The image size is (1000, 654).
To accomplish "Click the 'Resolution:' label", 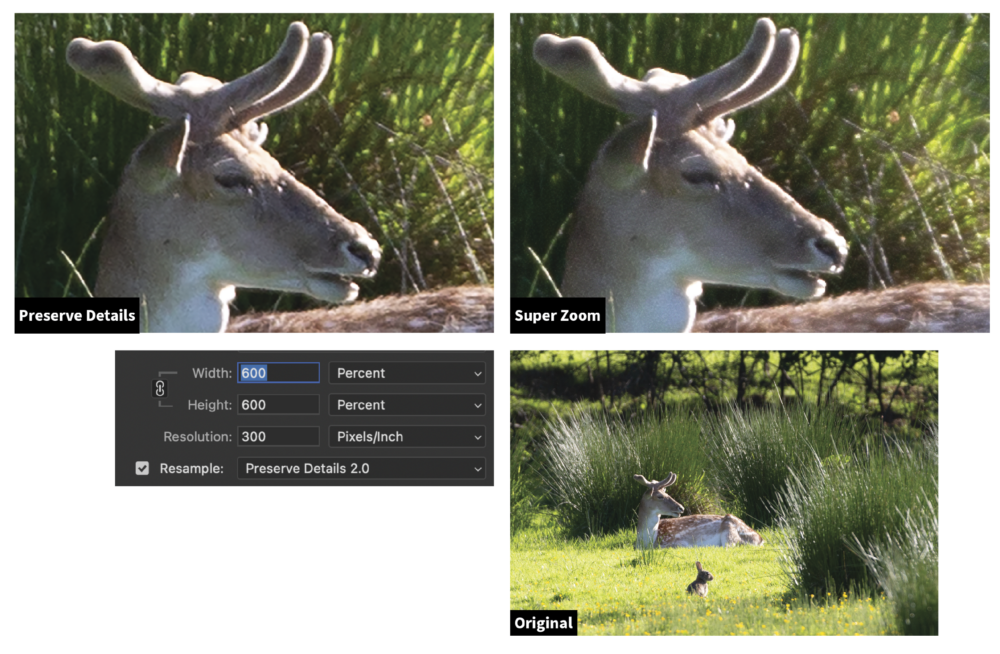I will pos(198,436).
